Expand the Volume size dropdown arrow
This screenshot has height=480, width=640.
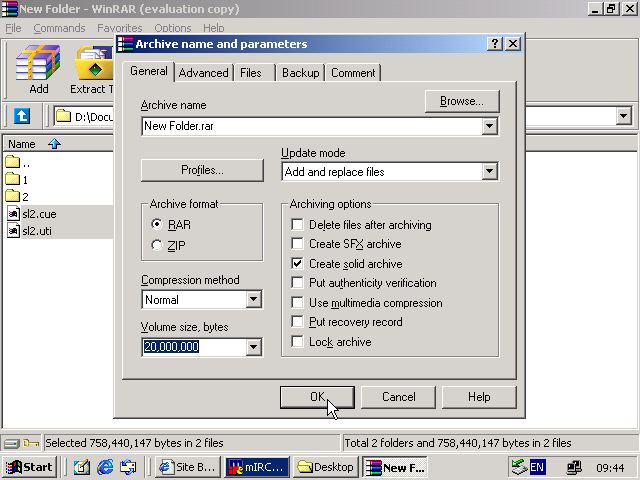(253, 347)
